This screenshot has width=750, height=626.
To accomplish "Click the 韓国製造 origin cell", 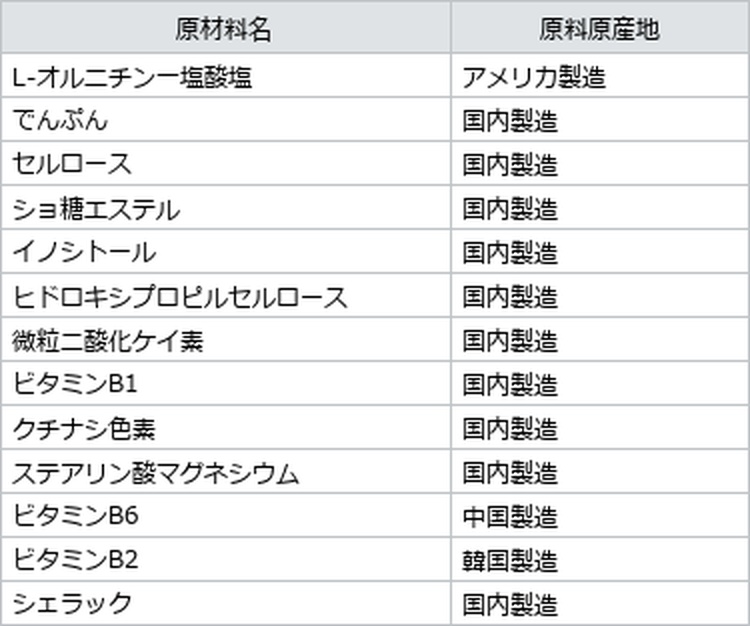I will pyautogui.click(x=600, y=560).
